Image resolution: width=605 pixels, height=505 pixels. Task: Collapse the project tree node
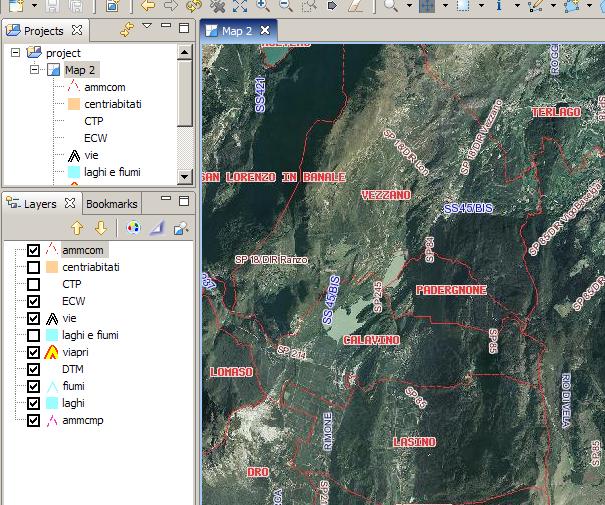coord(15,52)
